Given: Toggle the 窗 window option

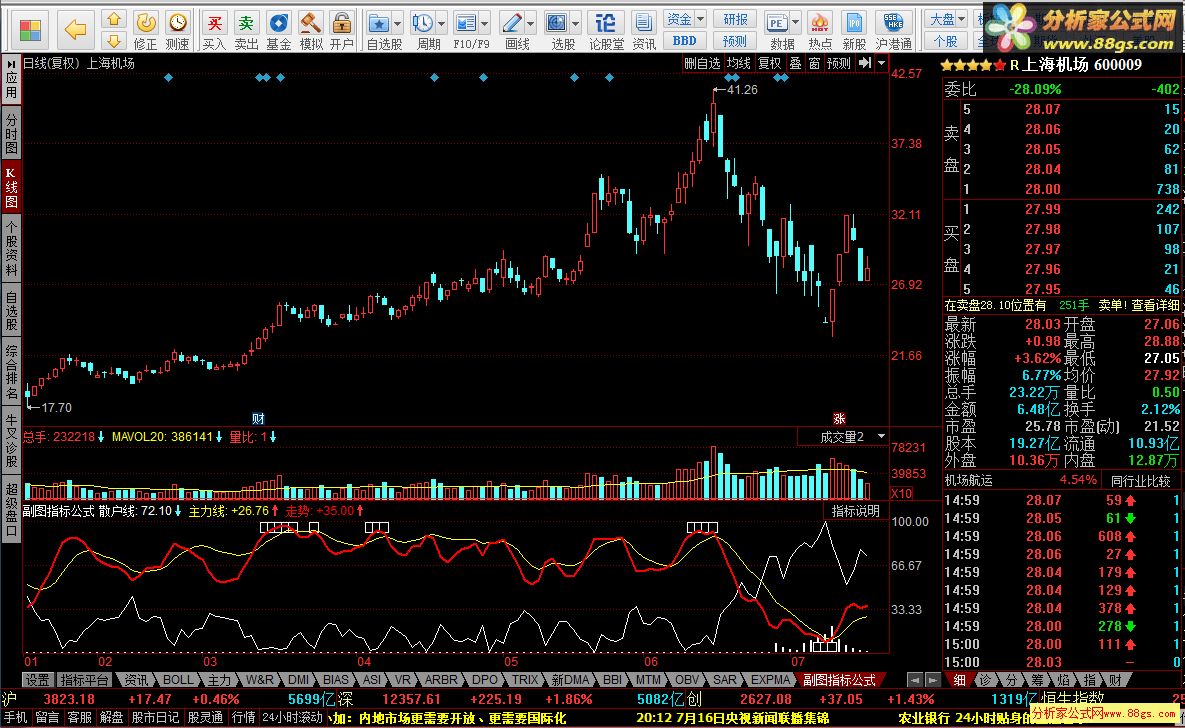Looking at the screenshot, I should 814,64.
